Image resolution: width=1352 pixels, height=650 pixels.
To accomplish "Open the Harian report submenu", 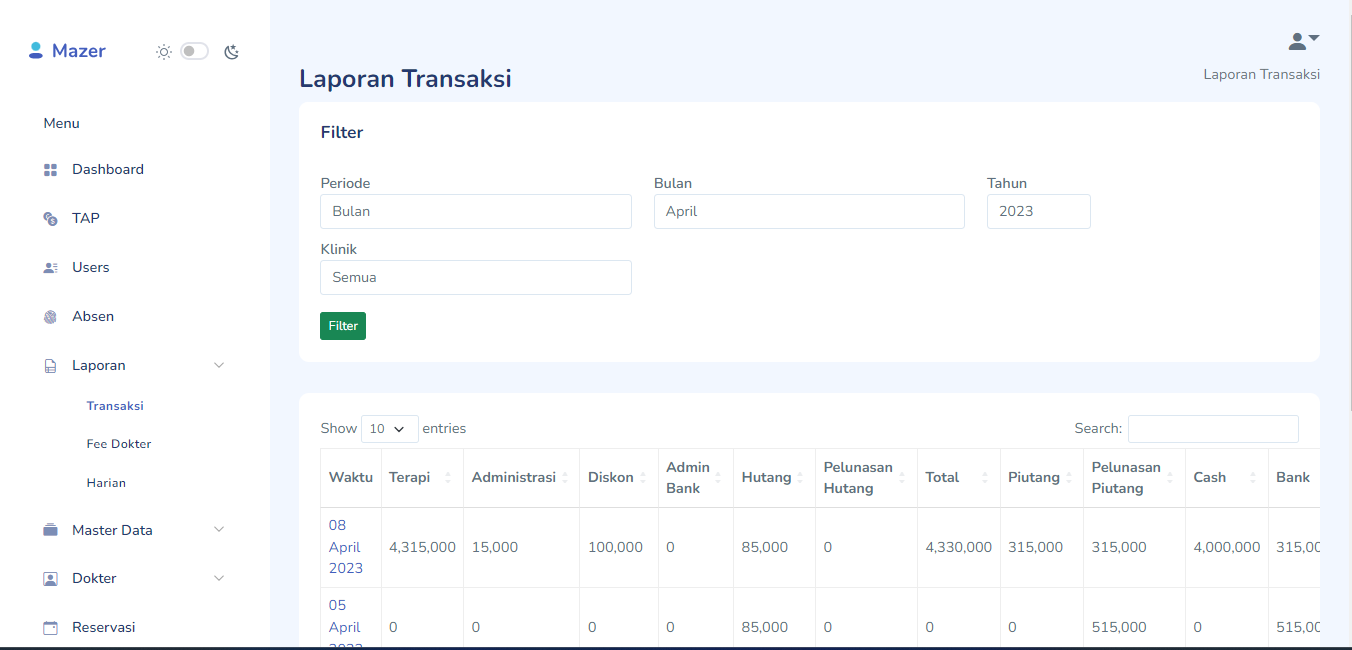I will pos(106,483).
